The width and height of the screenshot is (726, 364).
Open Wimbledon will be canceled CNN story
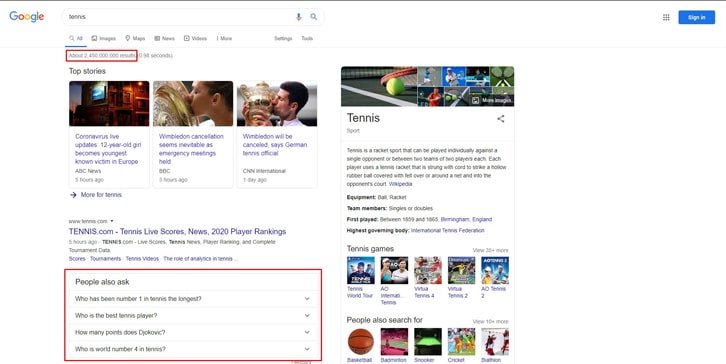275,145
